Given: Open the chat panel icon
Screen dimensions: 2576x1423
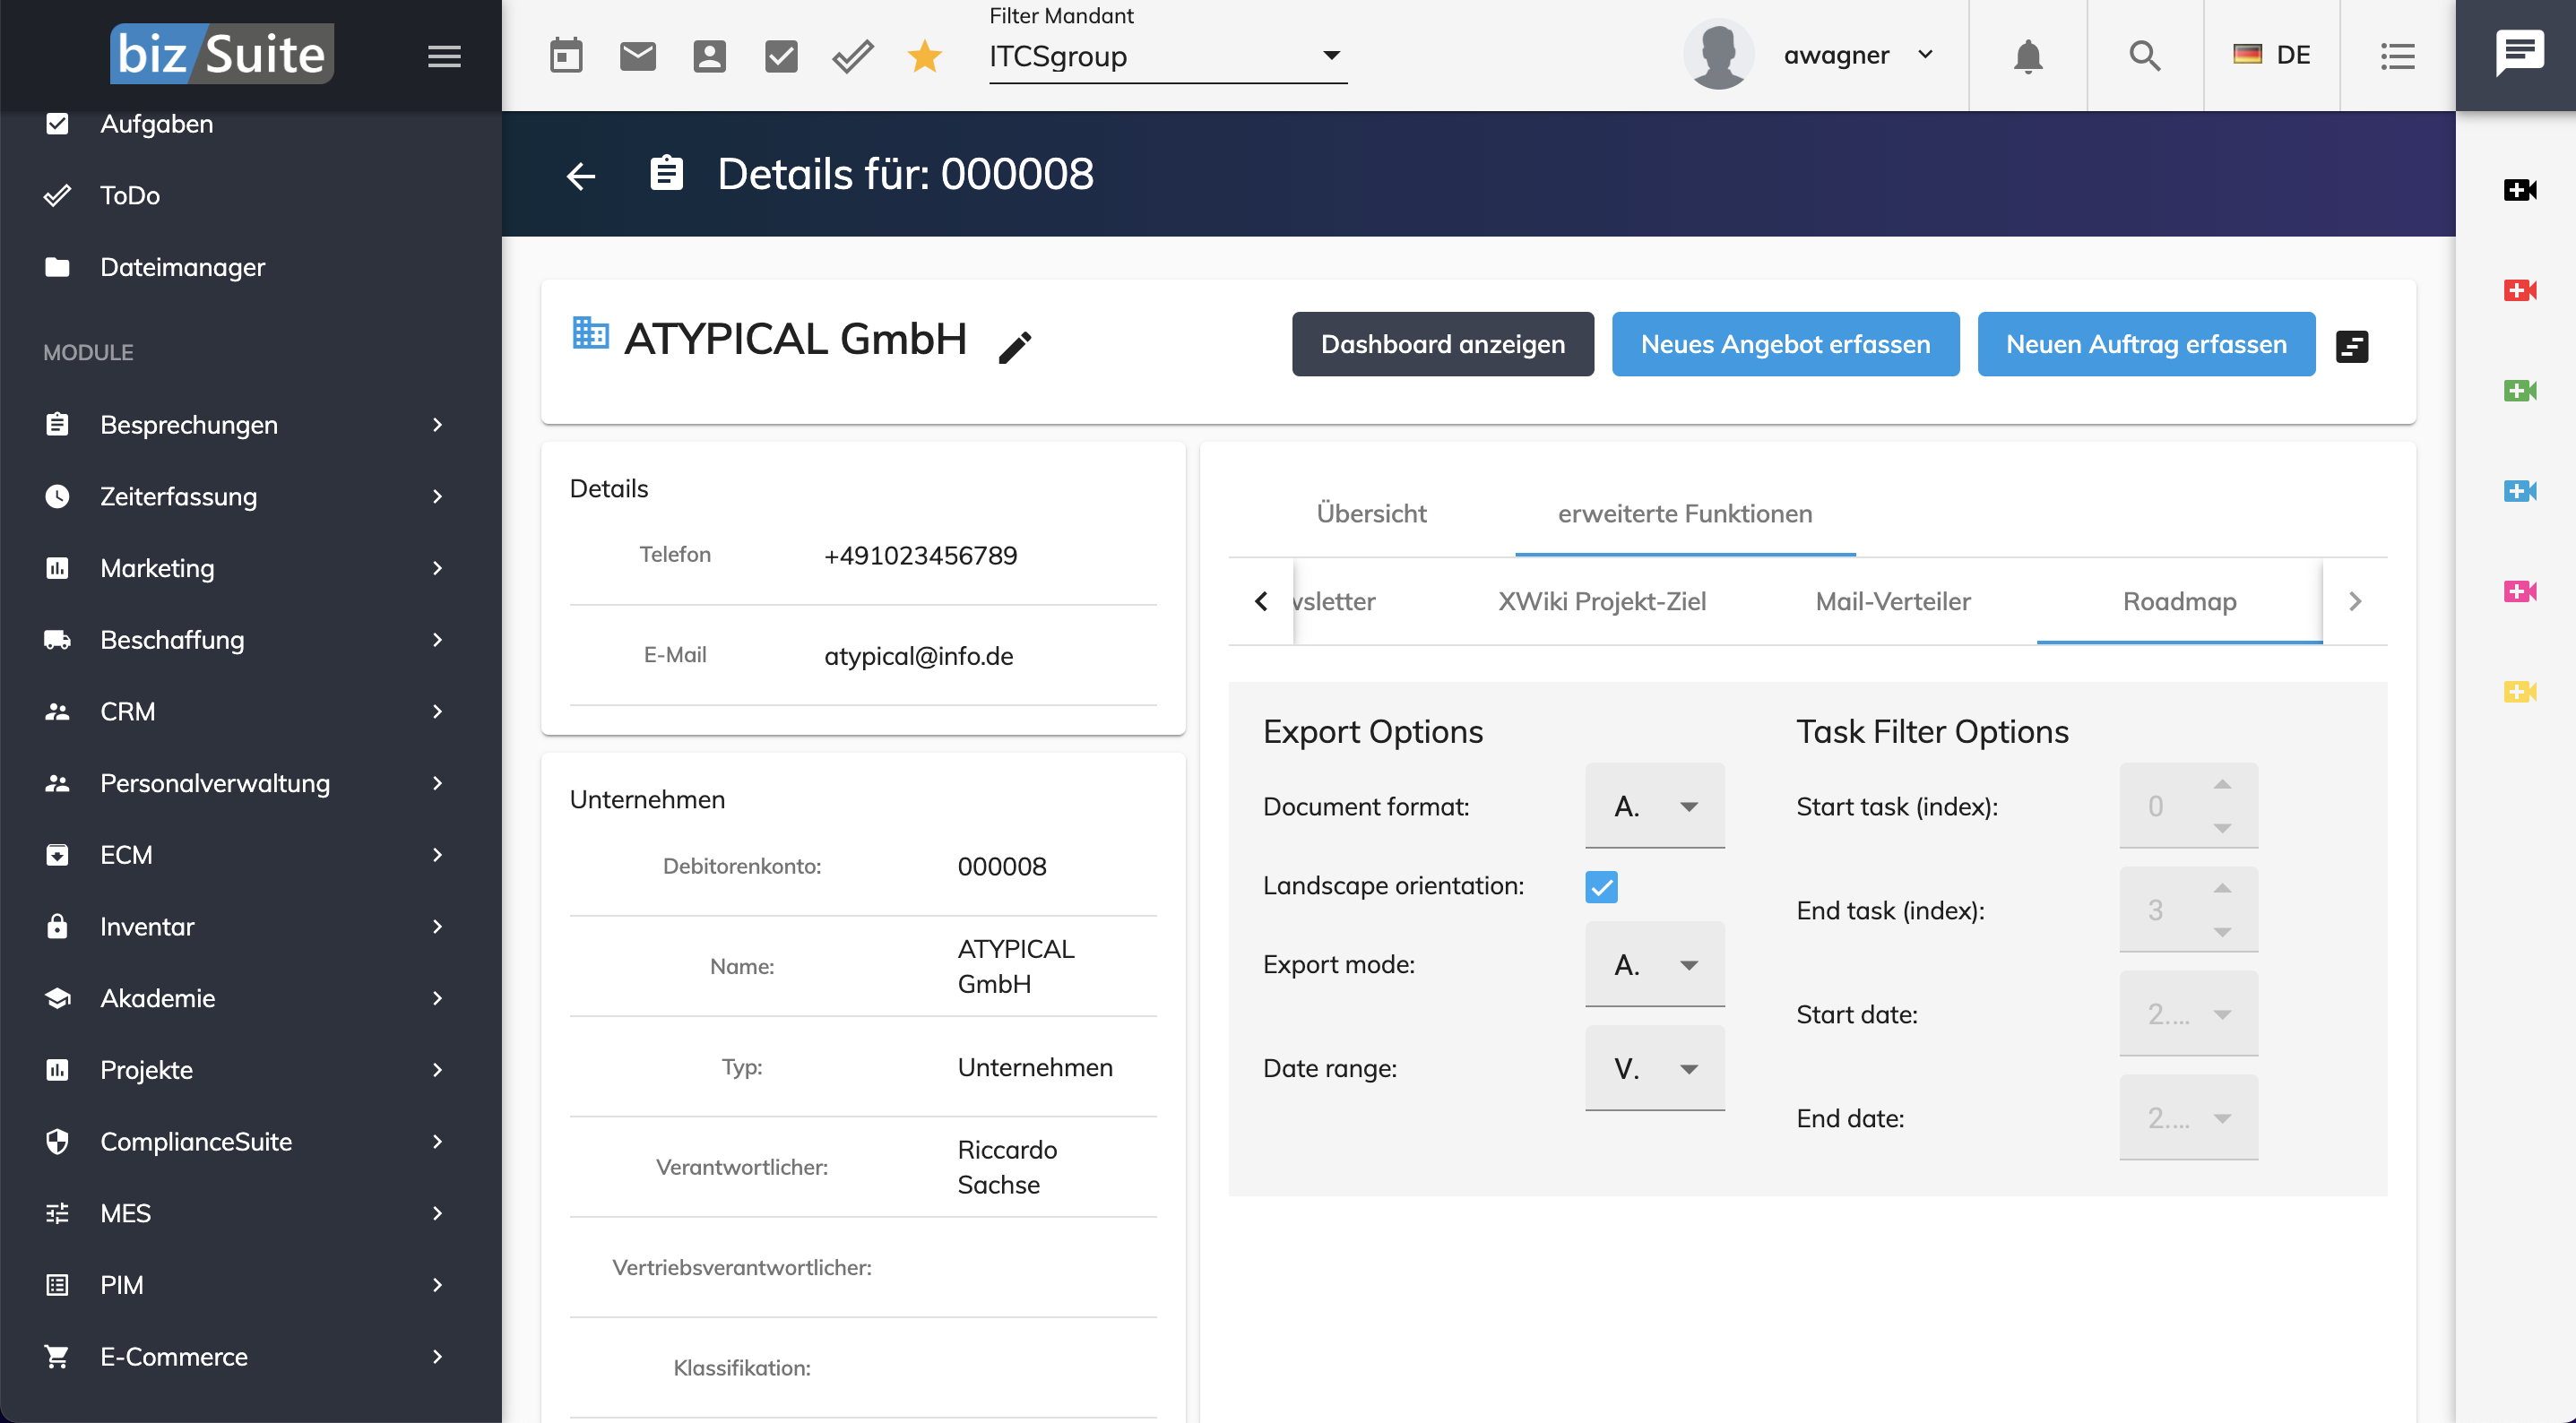Looking at the screenshot, I should (2519, 53).
